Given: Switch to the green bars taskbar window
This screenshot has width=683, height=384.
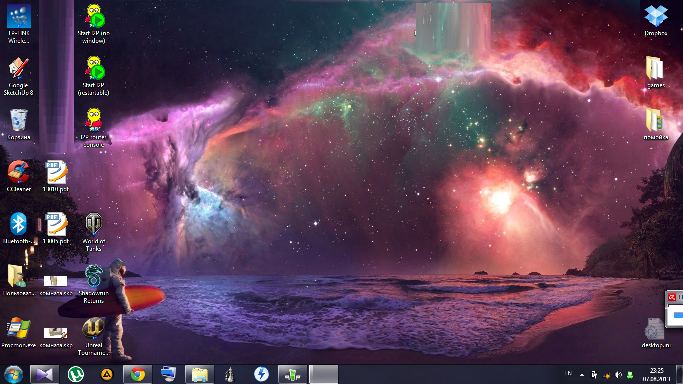Looking at the screenshot, I should point(292,374).
